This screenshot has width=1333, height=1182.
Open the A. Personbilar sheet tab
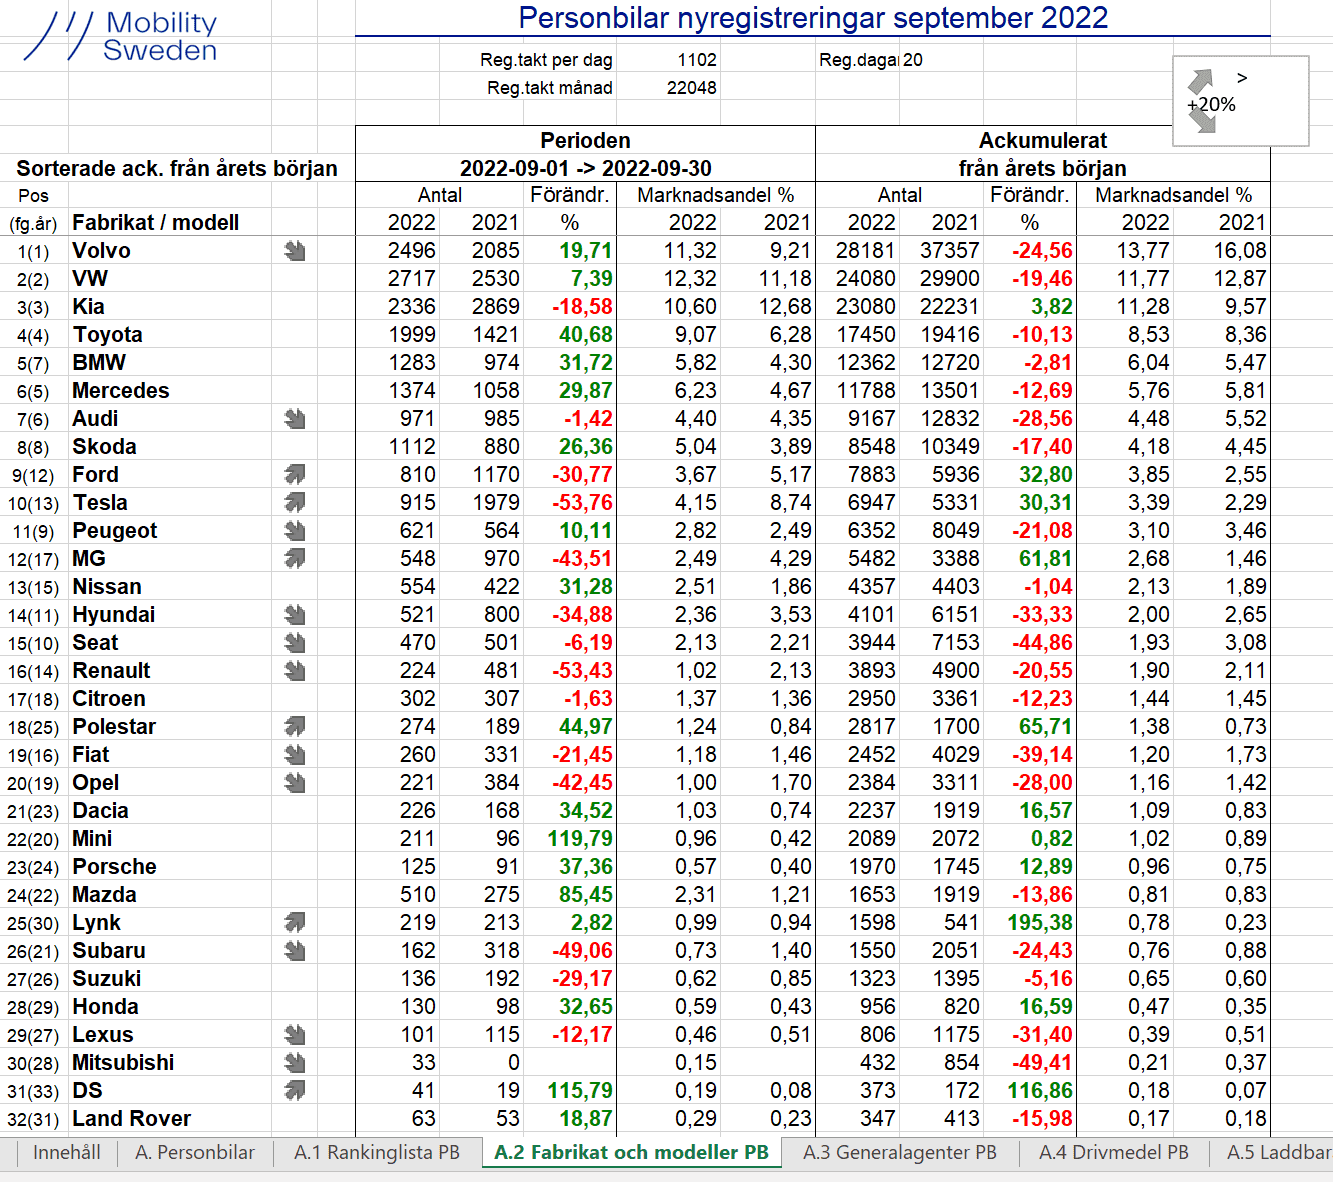pyautogui.click(x=195, y=1153)
